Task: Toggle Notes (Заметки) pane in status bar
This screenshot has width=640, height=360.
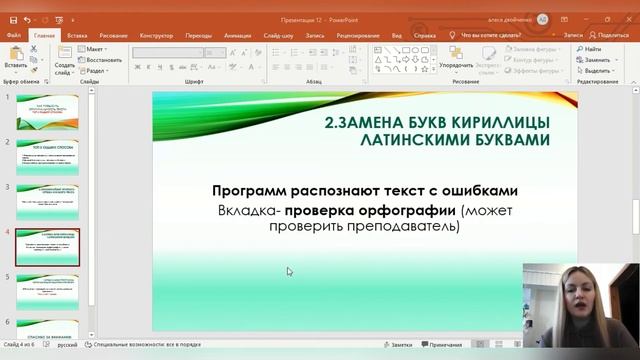Action: pyautogui.click(x=398, y=345)
